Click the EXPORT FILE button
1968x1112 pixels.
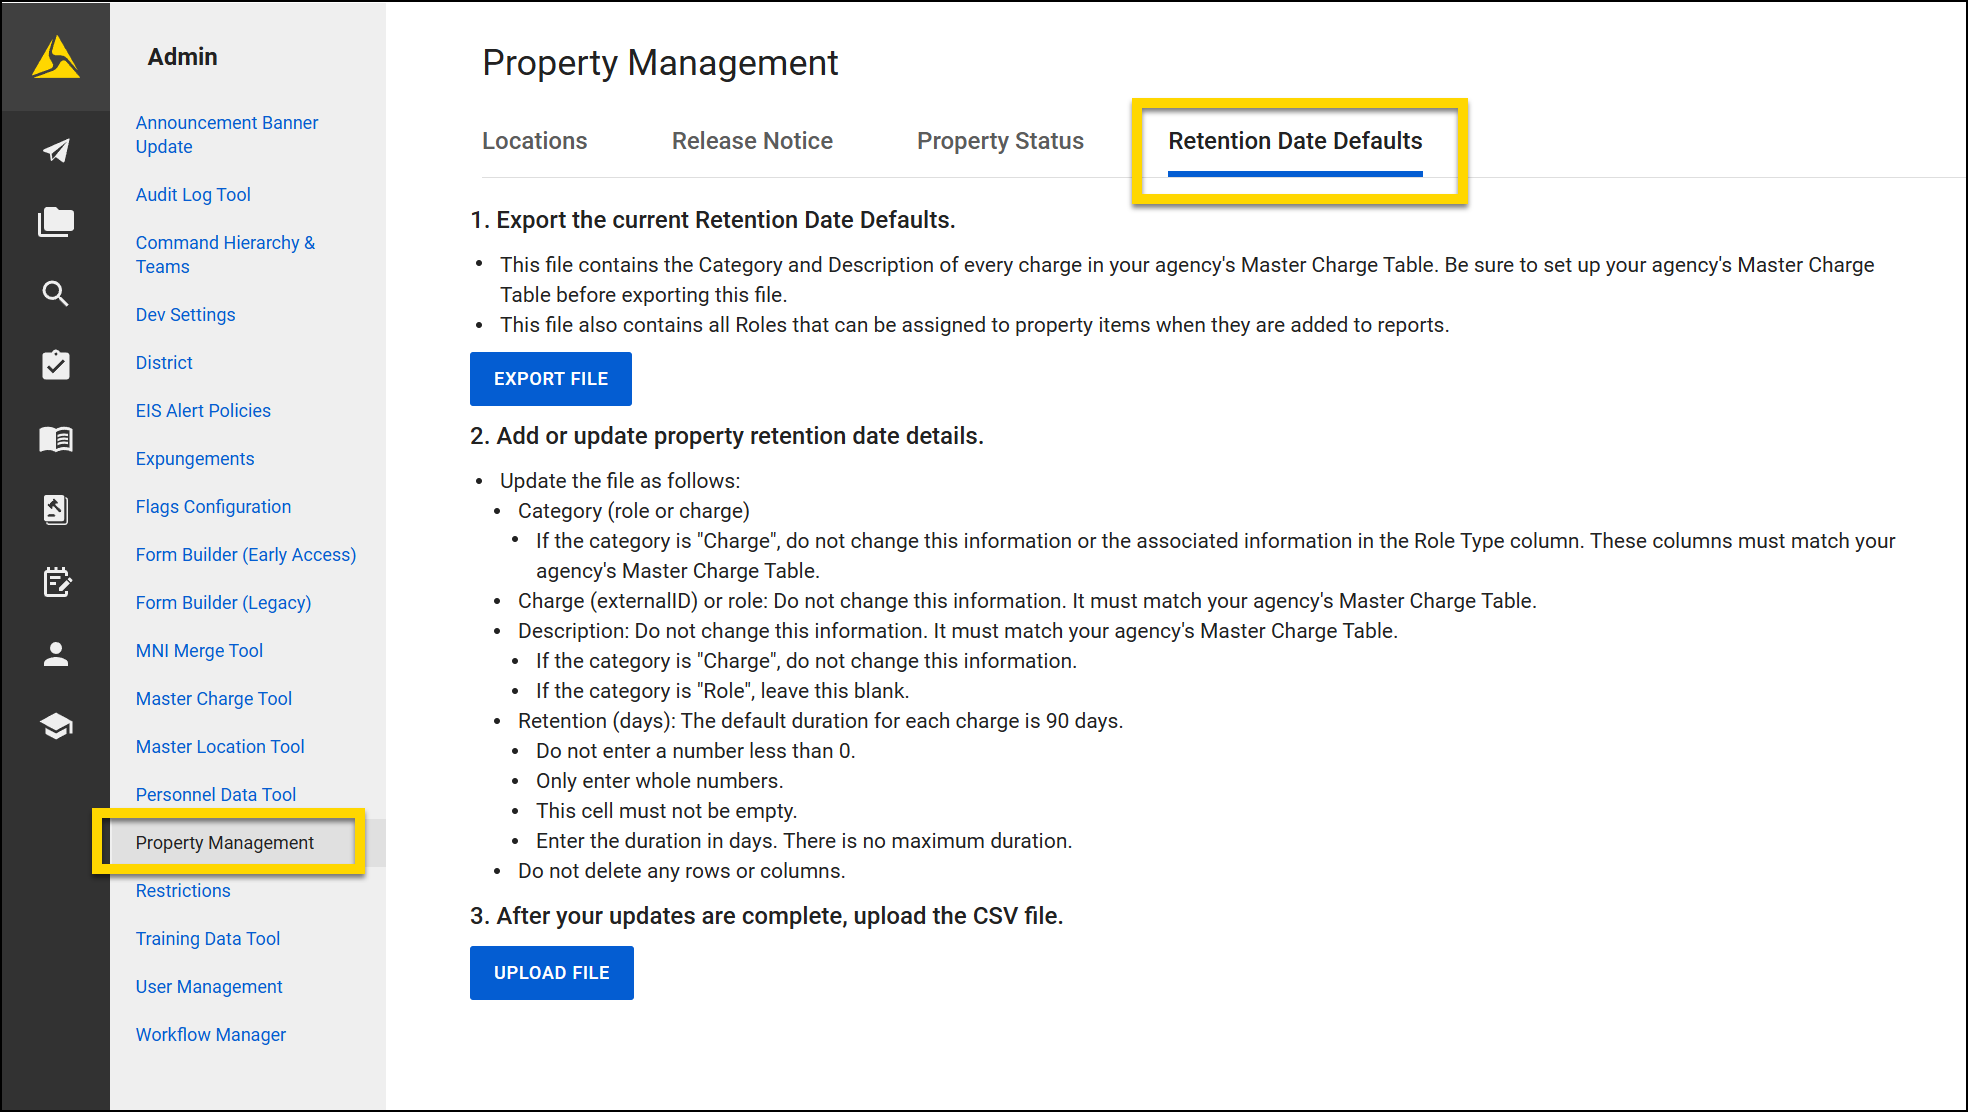[x=550, y=378]
